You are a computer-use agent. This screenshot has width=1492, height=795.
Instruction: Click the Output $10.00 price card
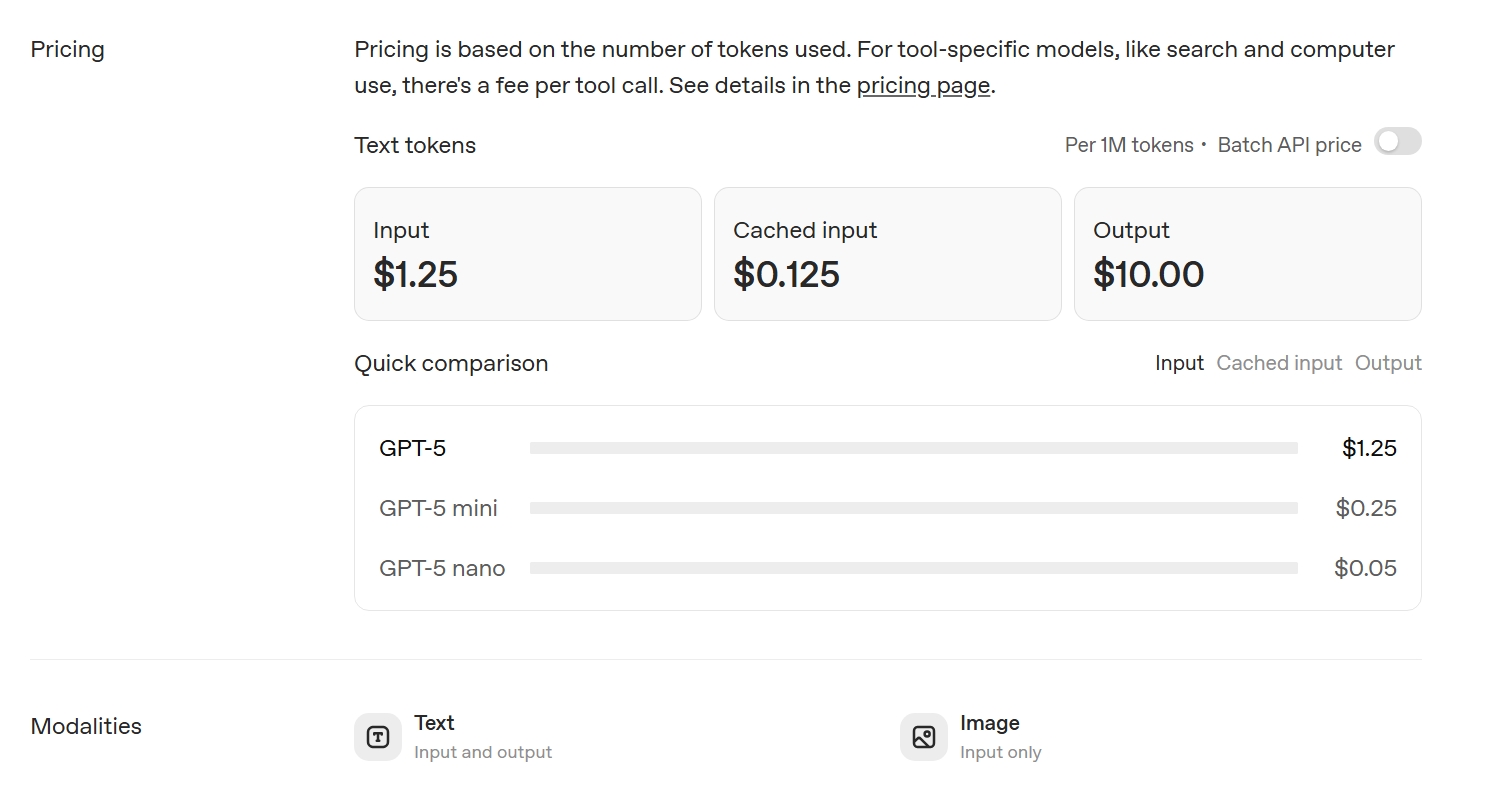(x=1247, y=254)
